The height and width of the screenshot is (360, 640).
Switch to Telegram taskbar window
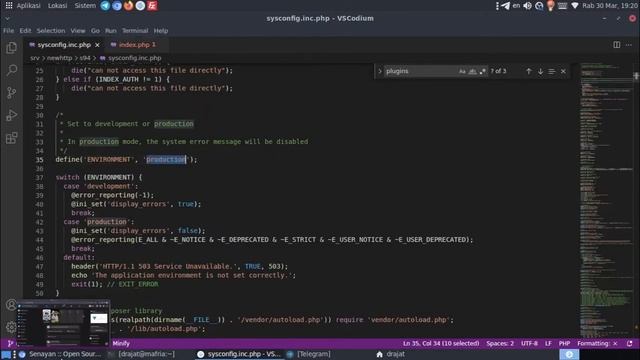tap(309, 354)
